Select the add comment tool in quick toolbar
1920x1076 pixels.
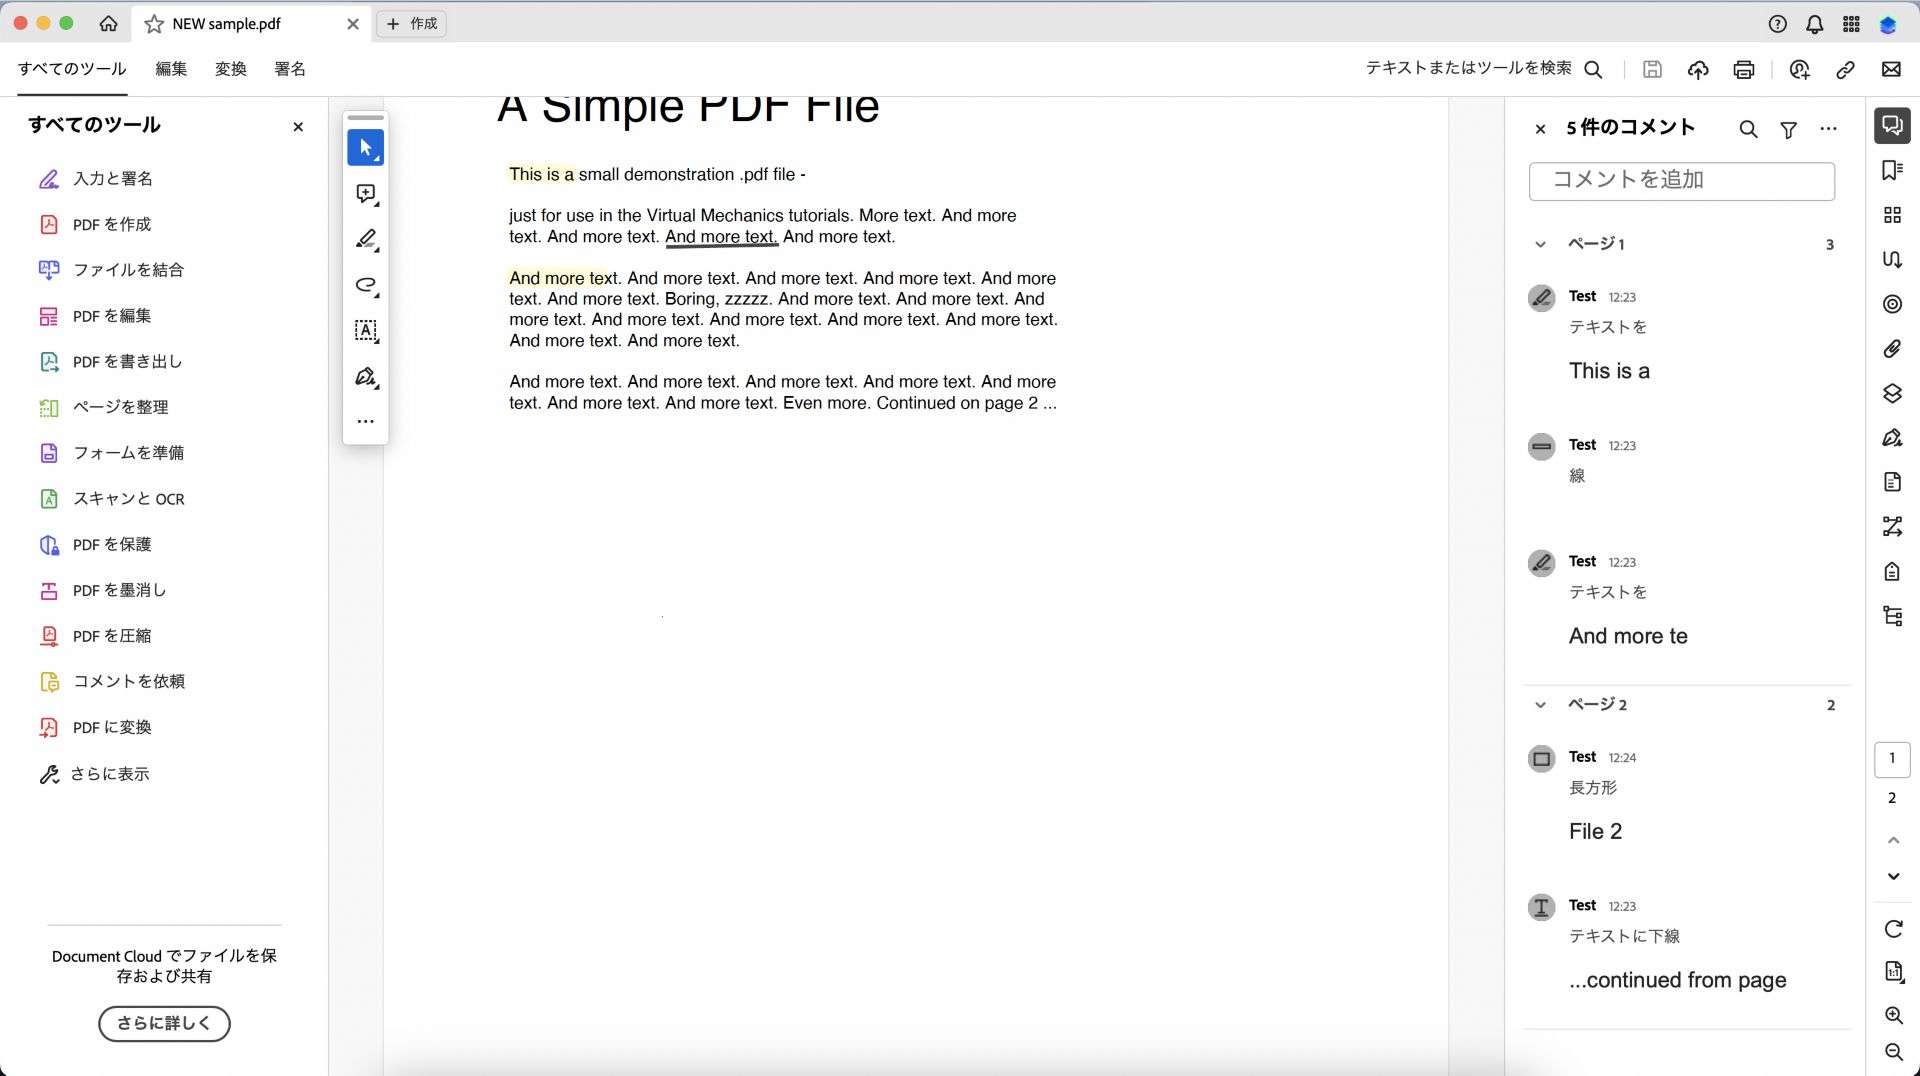coord(366,194)
